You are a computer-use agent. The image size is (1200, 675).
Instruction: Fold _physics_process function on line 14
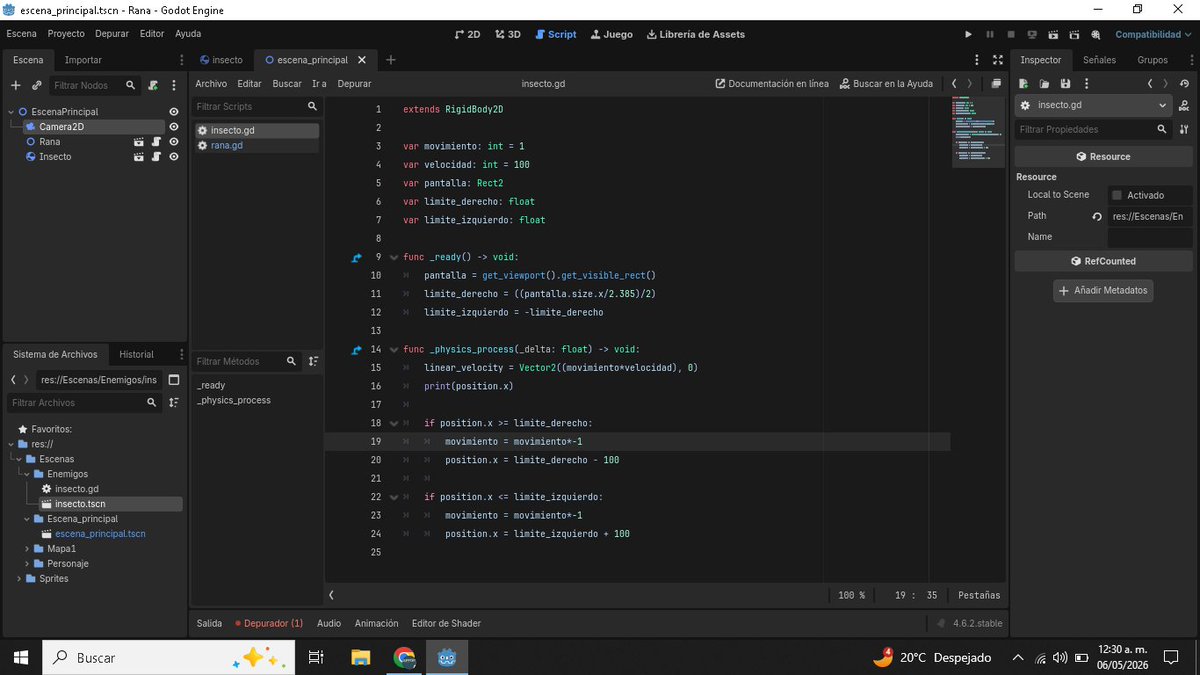tap(393, 350)
